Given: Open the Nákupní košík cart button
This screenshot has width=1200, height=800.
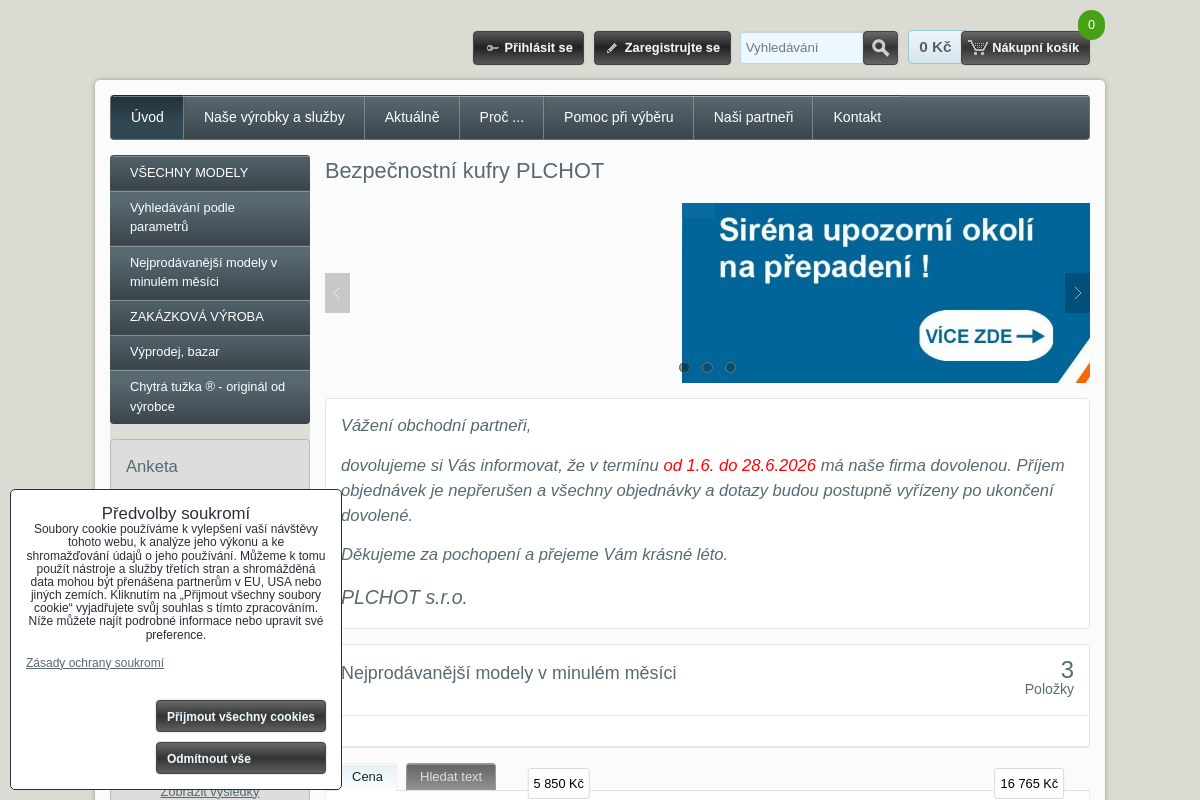Looking at the screenshot, I should 1025,48.
